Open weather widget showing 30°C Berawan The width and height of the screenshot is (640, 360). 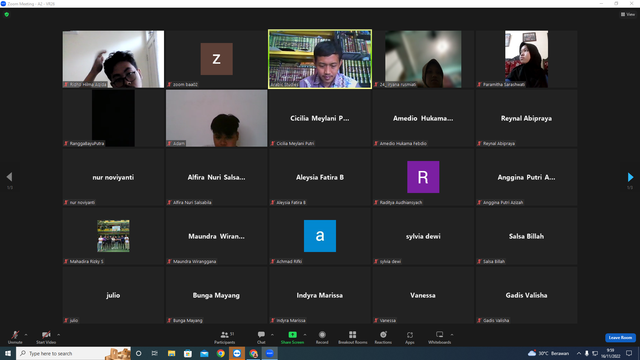548,353
